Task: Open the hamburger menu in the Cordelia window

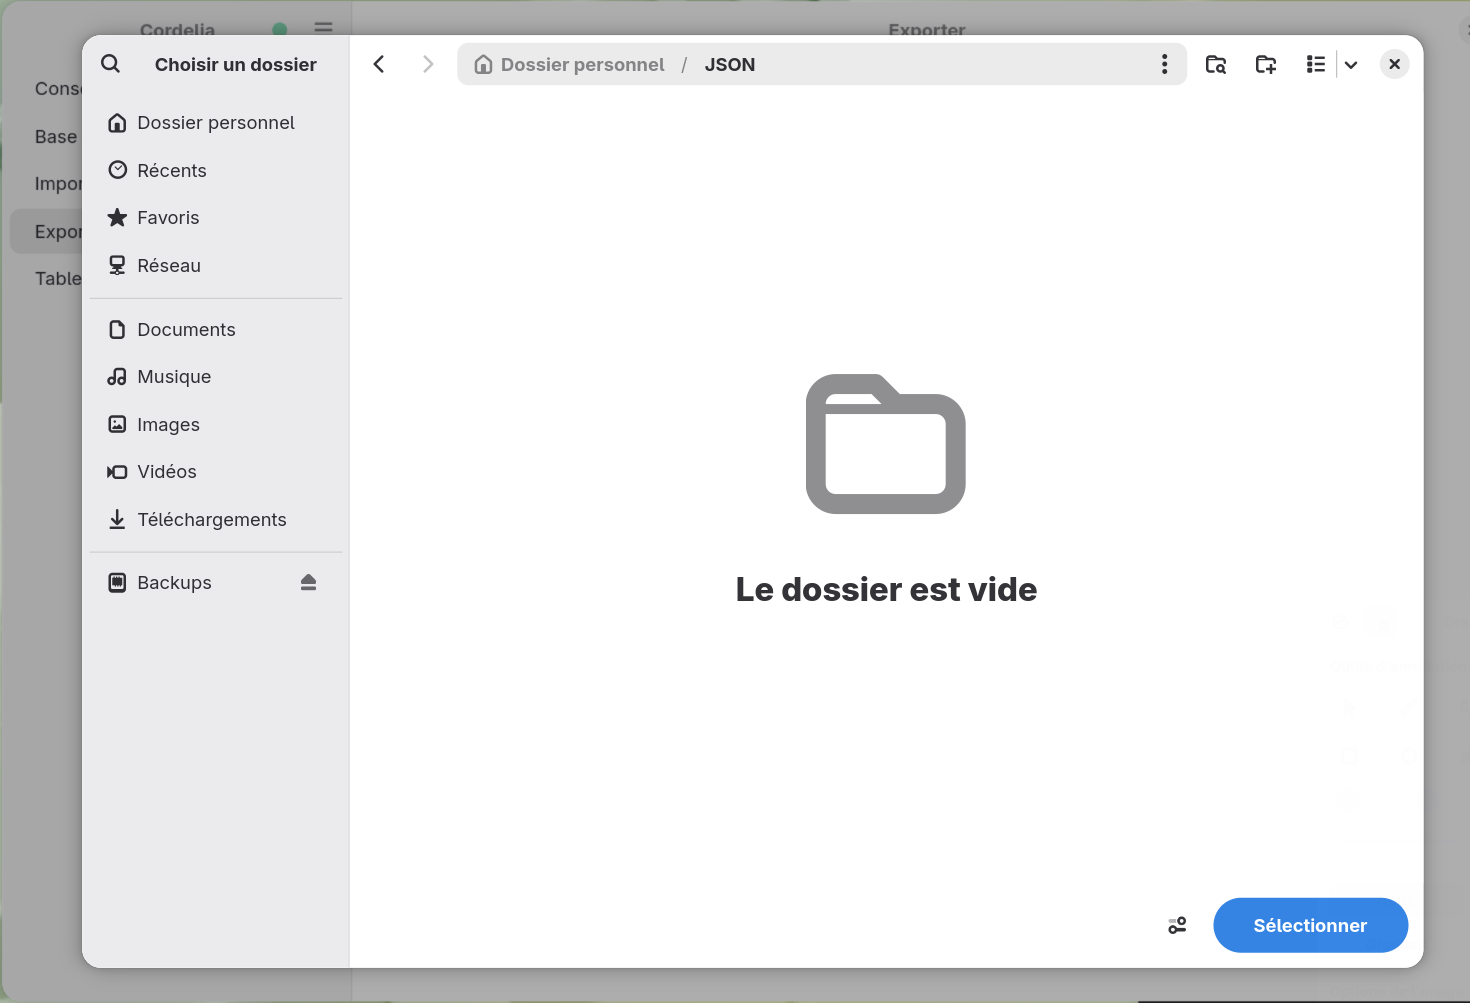Action: tap(323, 28)
